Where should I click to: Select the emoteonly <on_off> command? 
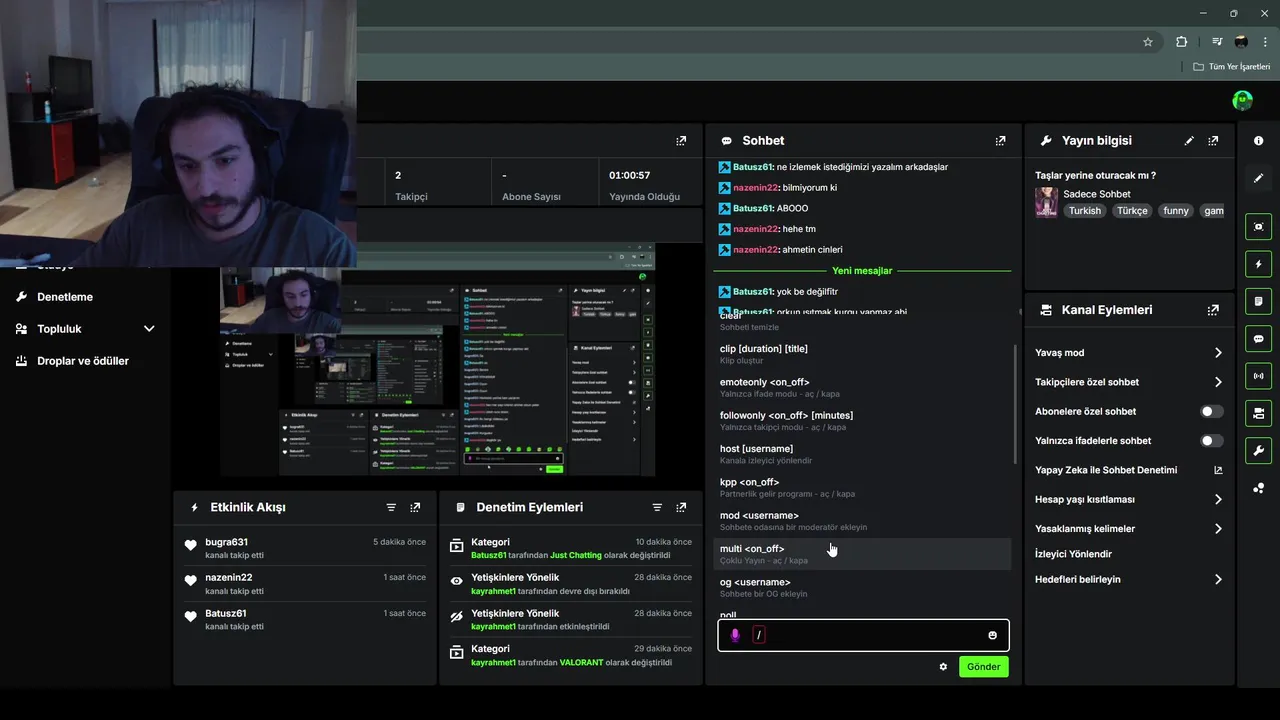(x=864, y=388)
